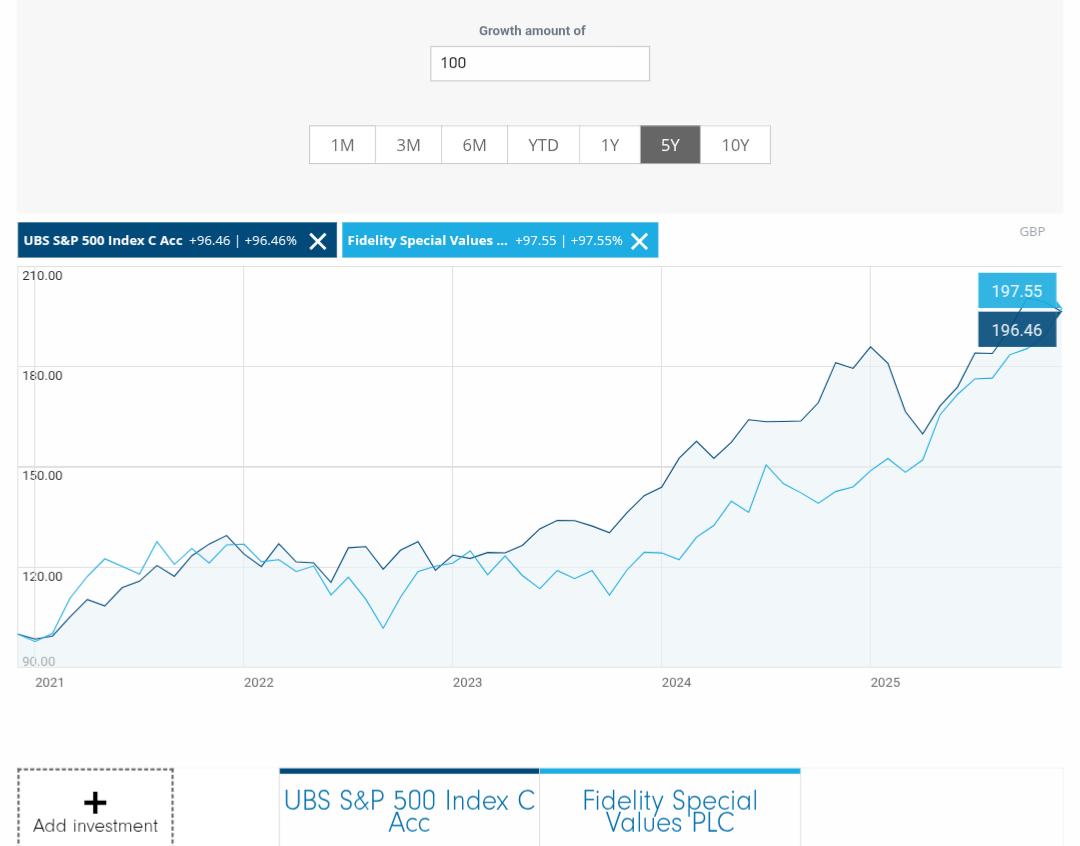Click the 90.00 y-axis label

[x=39, y=661]
